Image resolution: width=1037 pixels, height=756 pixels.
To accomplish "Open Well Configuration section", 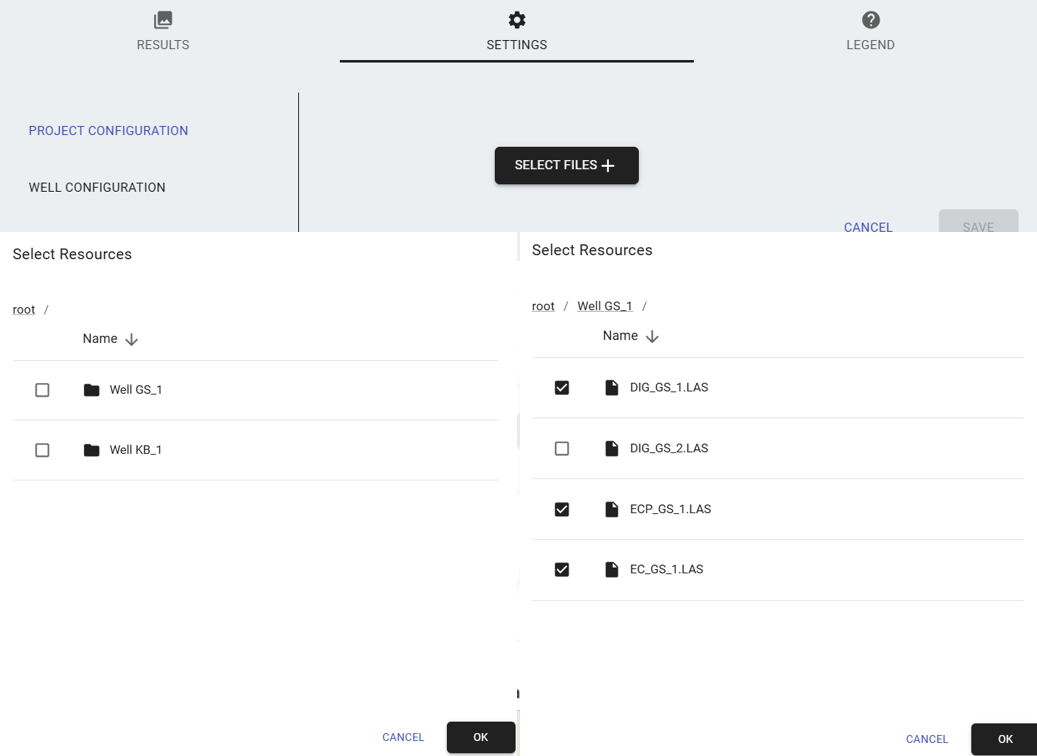I will click(97, 188).
